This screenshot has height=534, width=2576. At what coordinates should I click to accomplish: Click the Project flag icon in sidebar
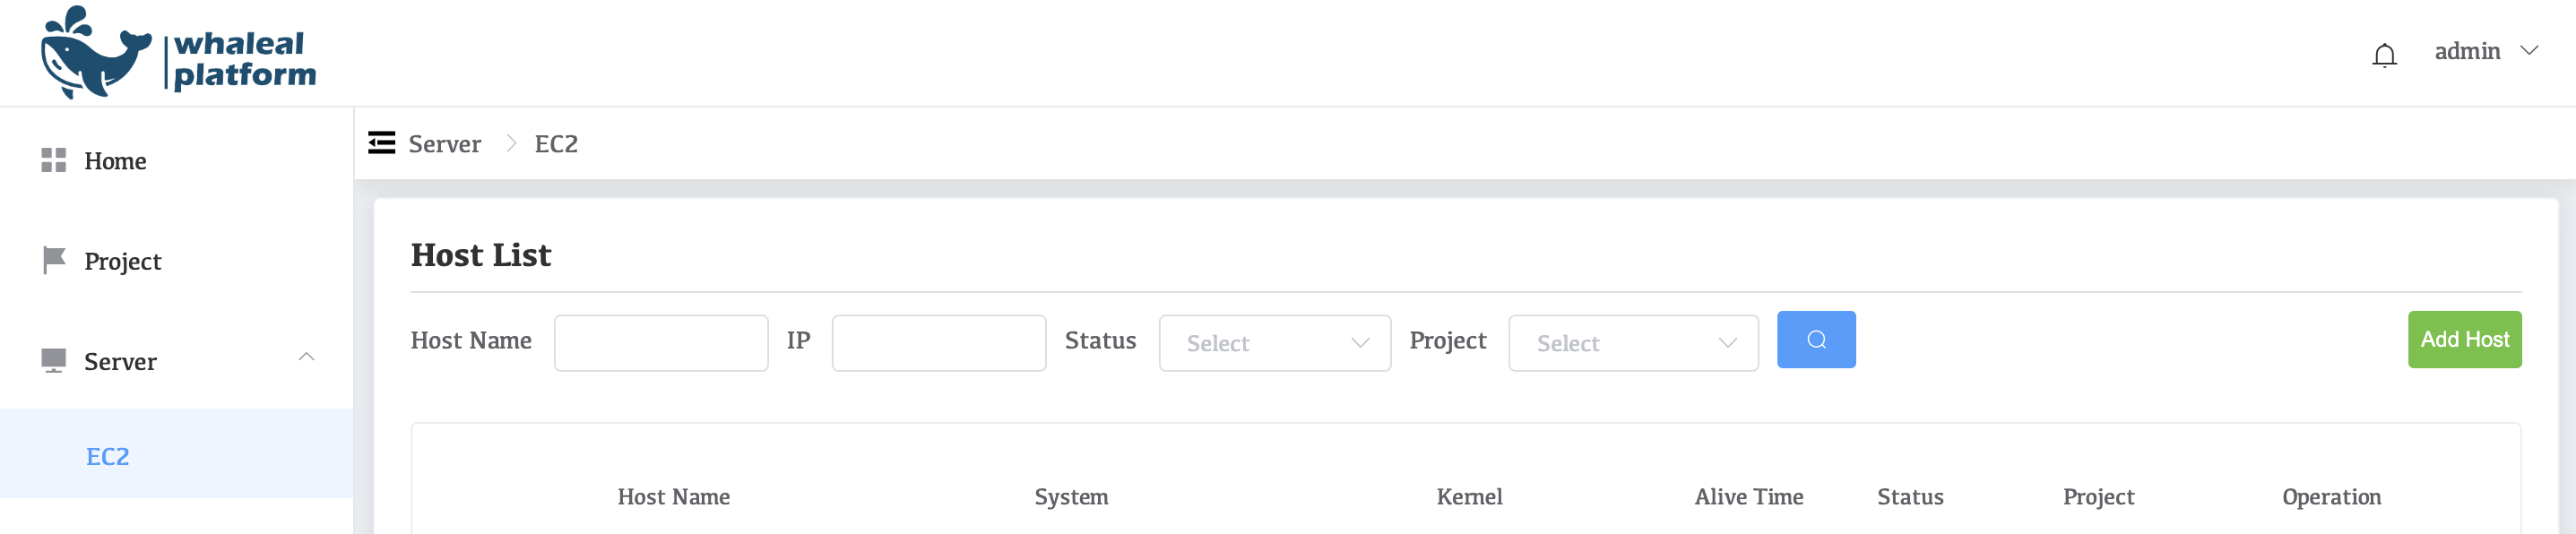[x=54, y=260]
